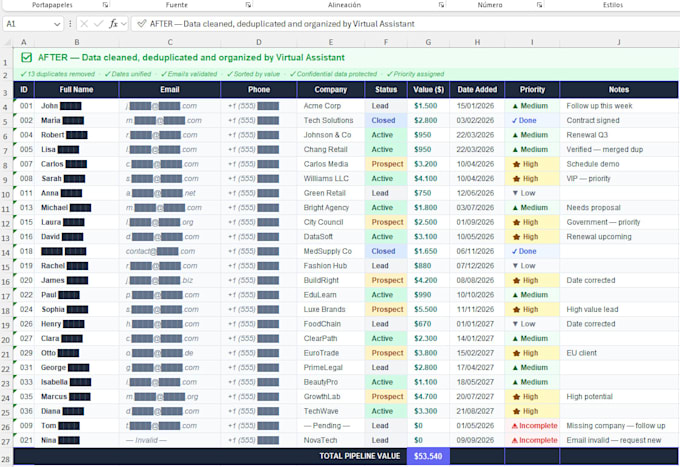Select 'Needs proposal' note cell
680x467 pixels.
click(619, 208)
